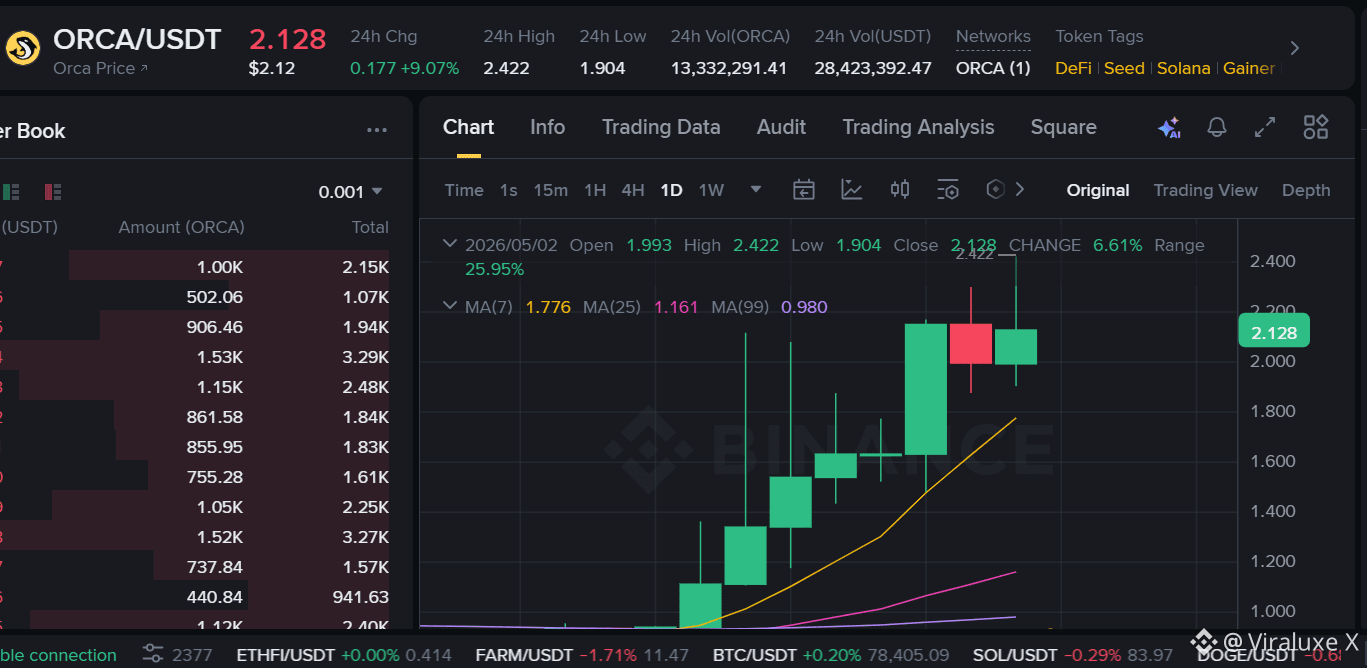
Task: Select the 1D interval
Action: point(671,190)
